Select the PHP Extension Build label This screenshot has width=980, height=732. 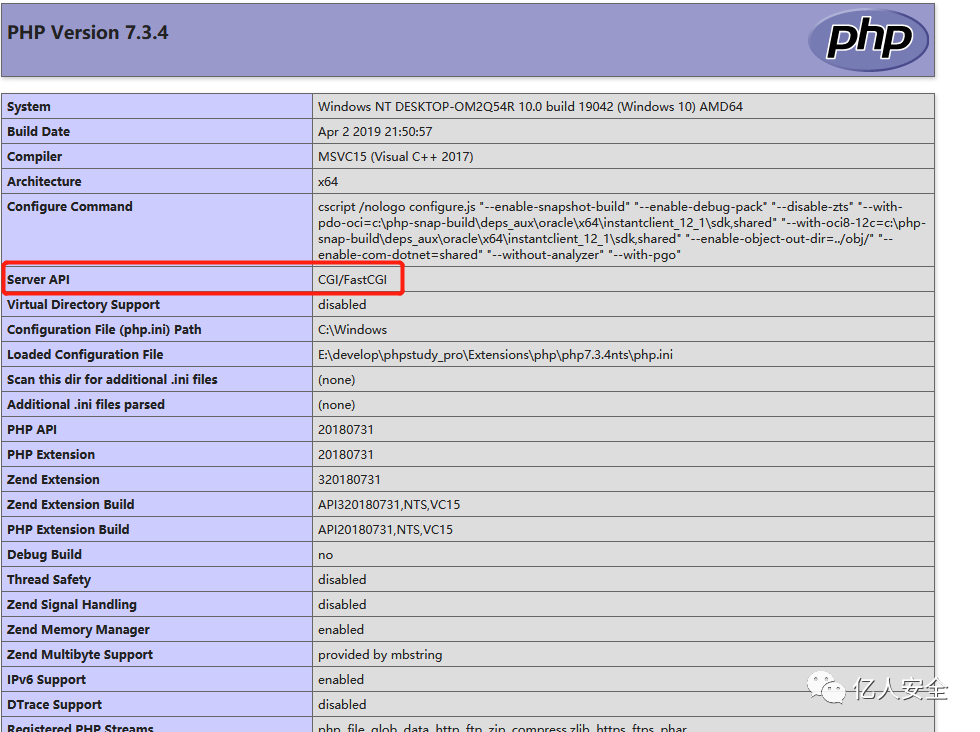(x=68, y=529)
